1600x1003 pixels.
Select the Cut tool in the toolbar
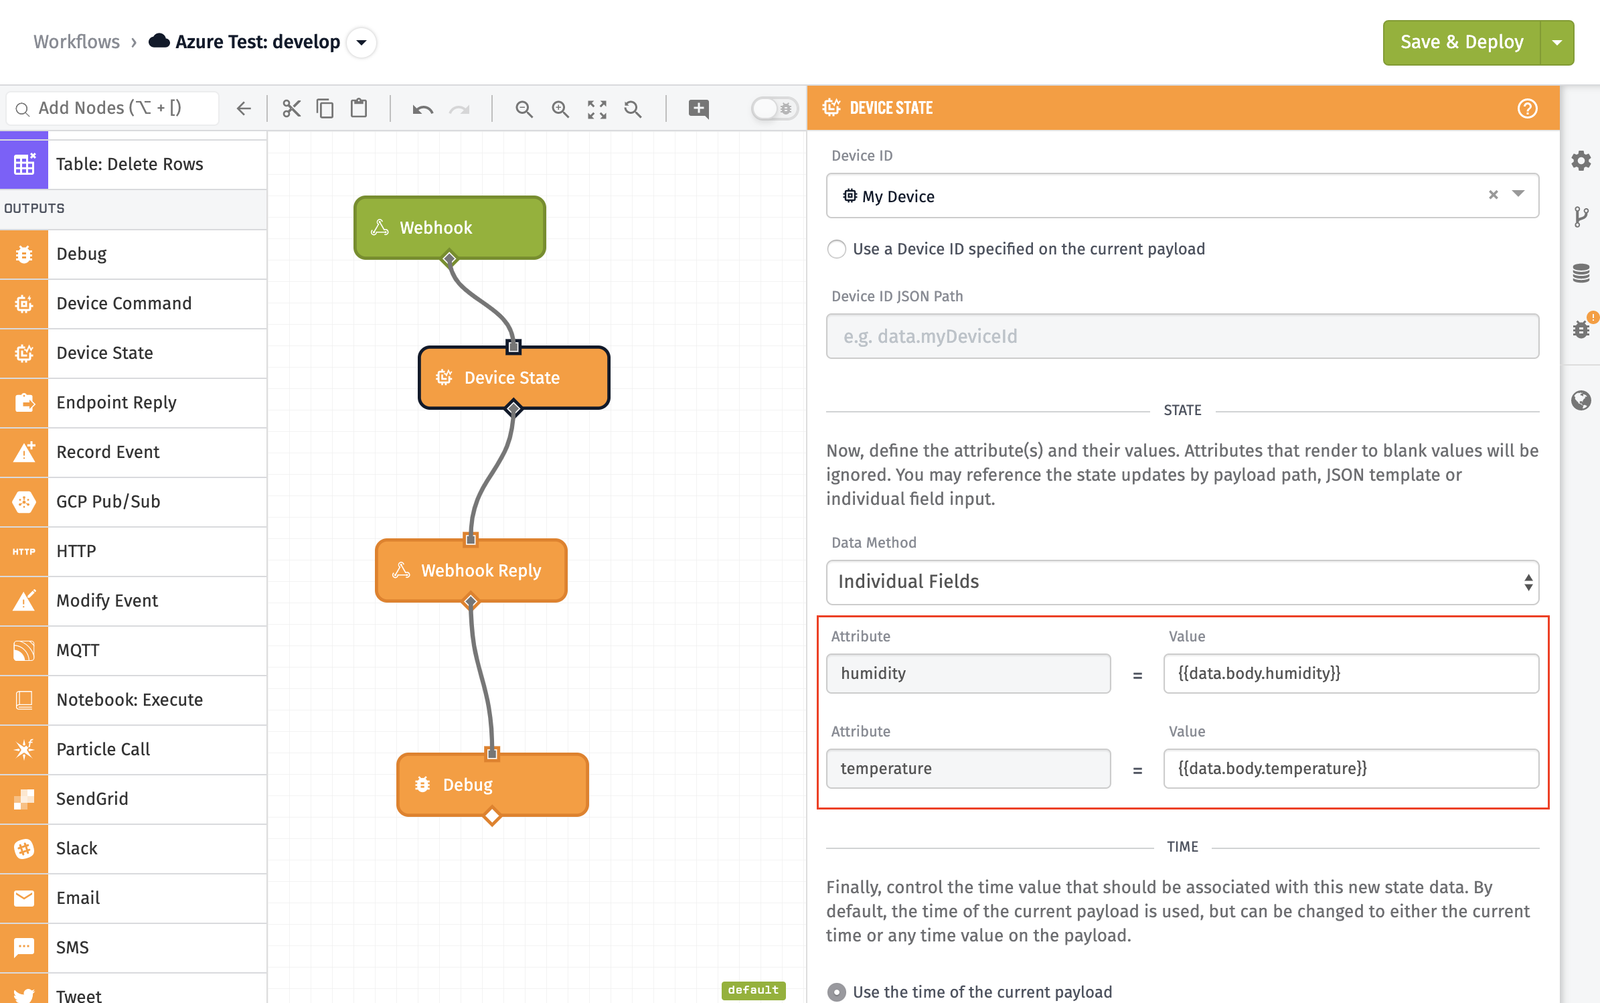[x=291, y=108]
